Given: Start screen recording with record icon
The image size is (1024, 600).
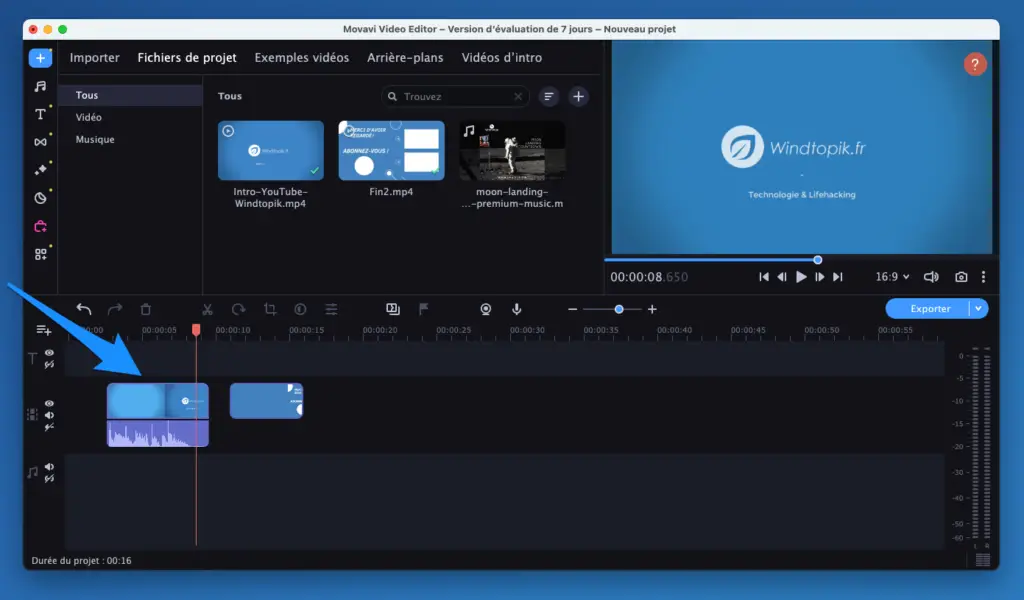Looking at the screenshot, I should 486,309.
